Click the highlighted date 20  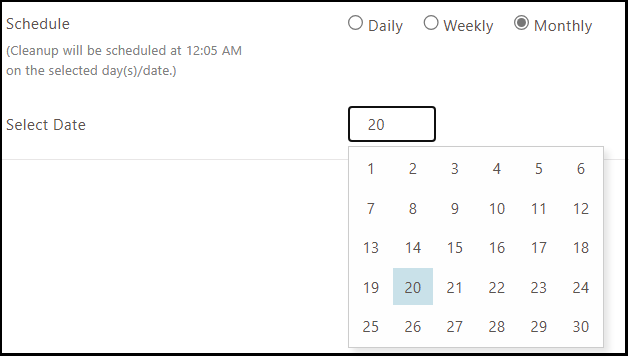tap(413, 287)
